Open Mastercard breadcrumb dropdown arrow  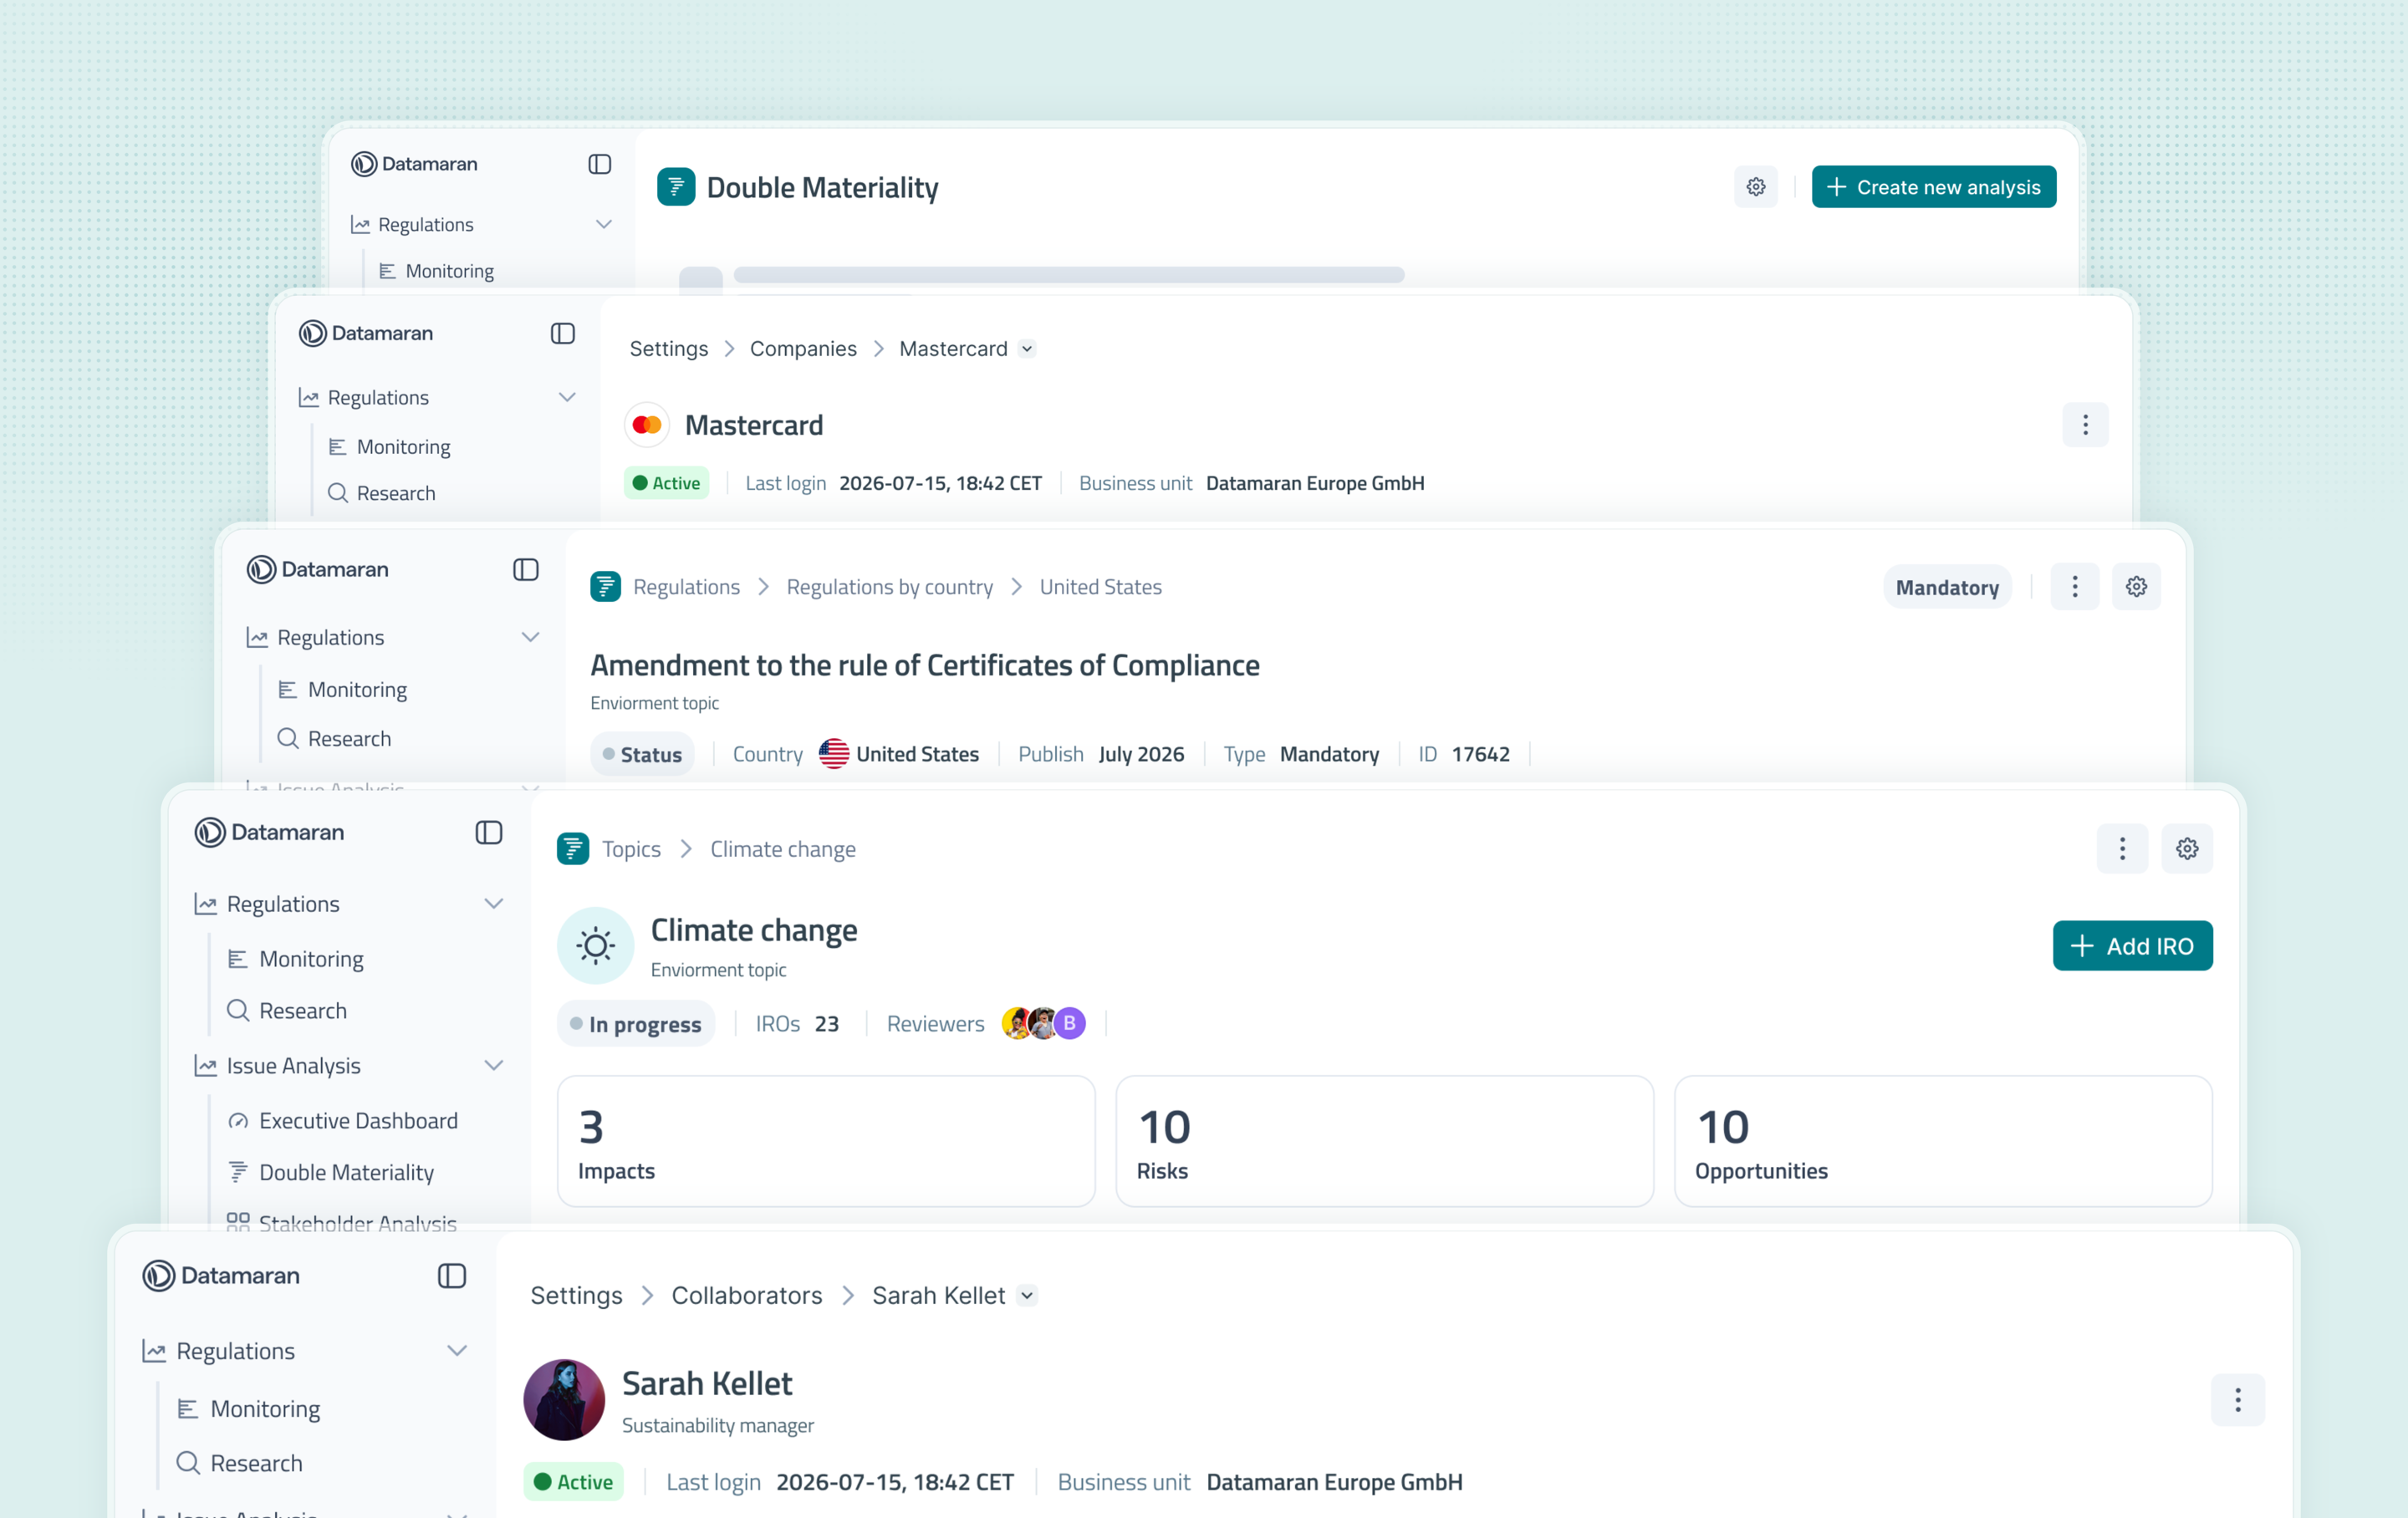click(1027, 349)
